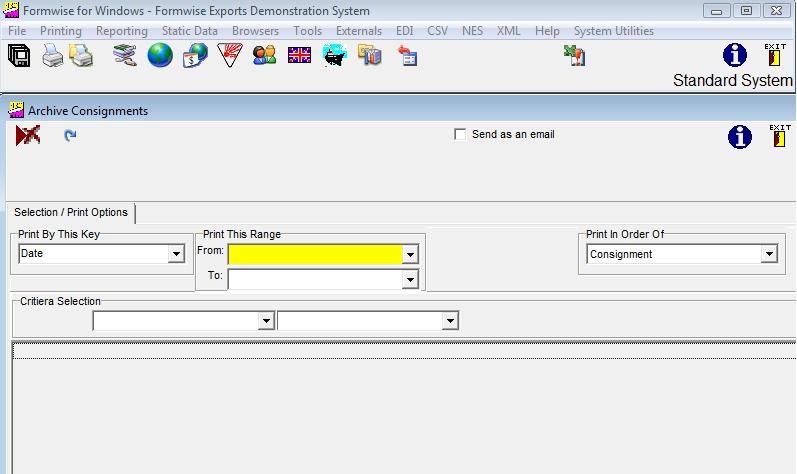Open the first Criteria Selection dropdown

click(x=265, y=321)
